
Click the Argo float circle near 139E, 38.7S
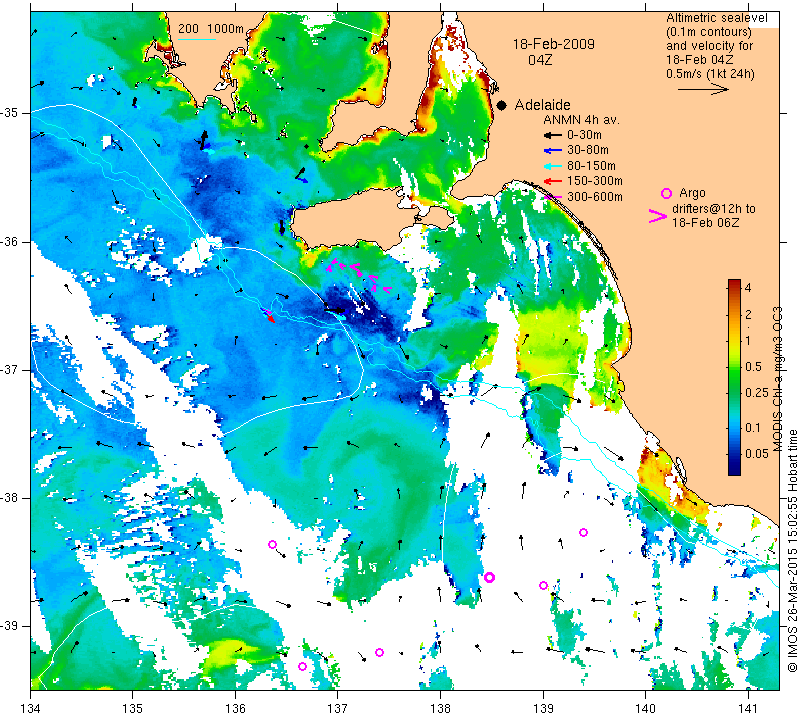[x=543, y=585]
